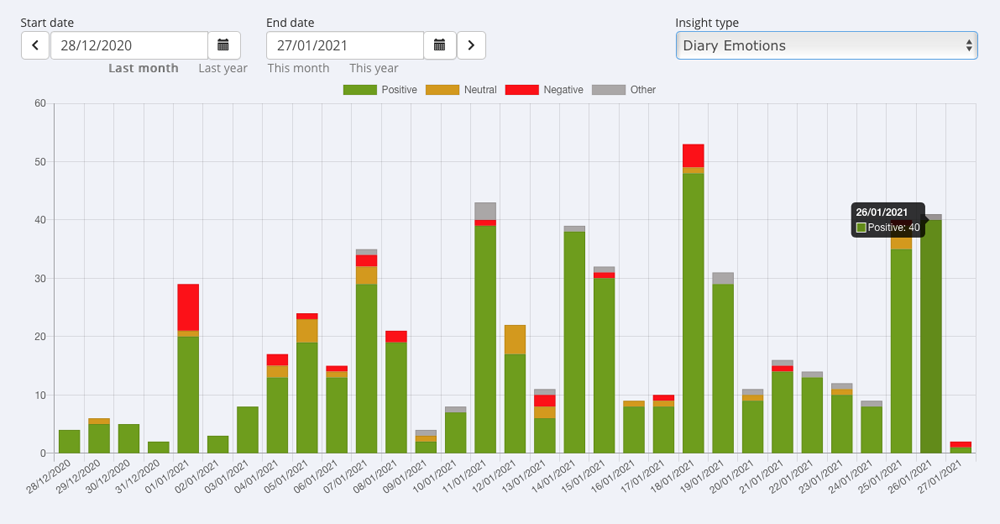Select the Last year range
1000x524 pixels.
point(223,68)
